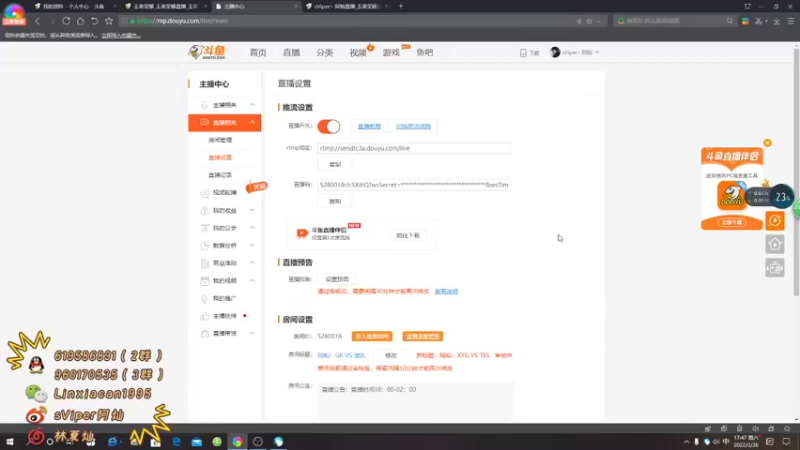Image resolution: width=800 pixels, height=450 pixels.
Task: Click the microphone icon next to 我的推广
Action: pos(205,298)
